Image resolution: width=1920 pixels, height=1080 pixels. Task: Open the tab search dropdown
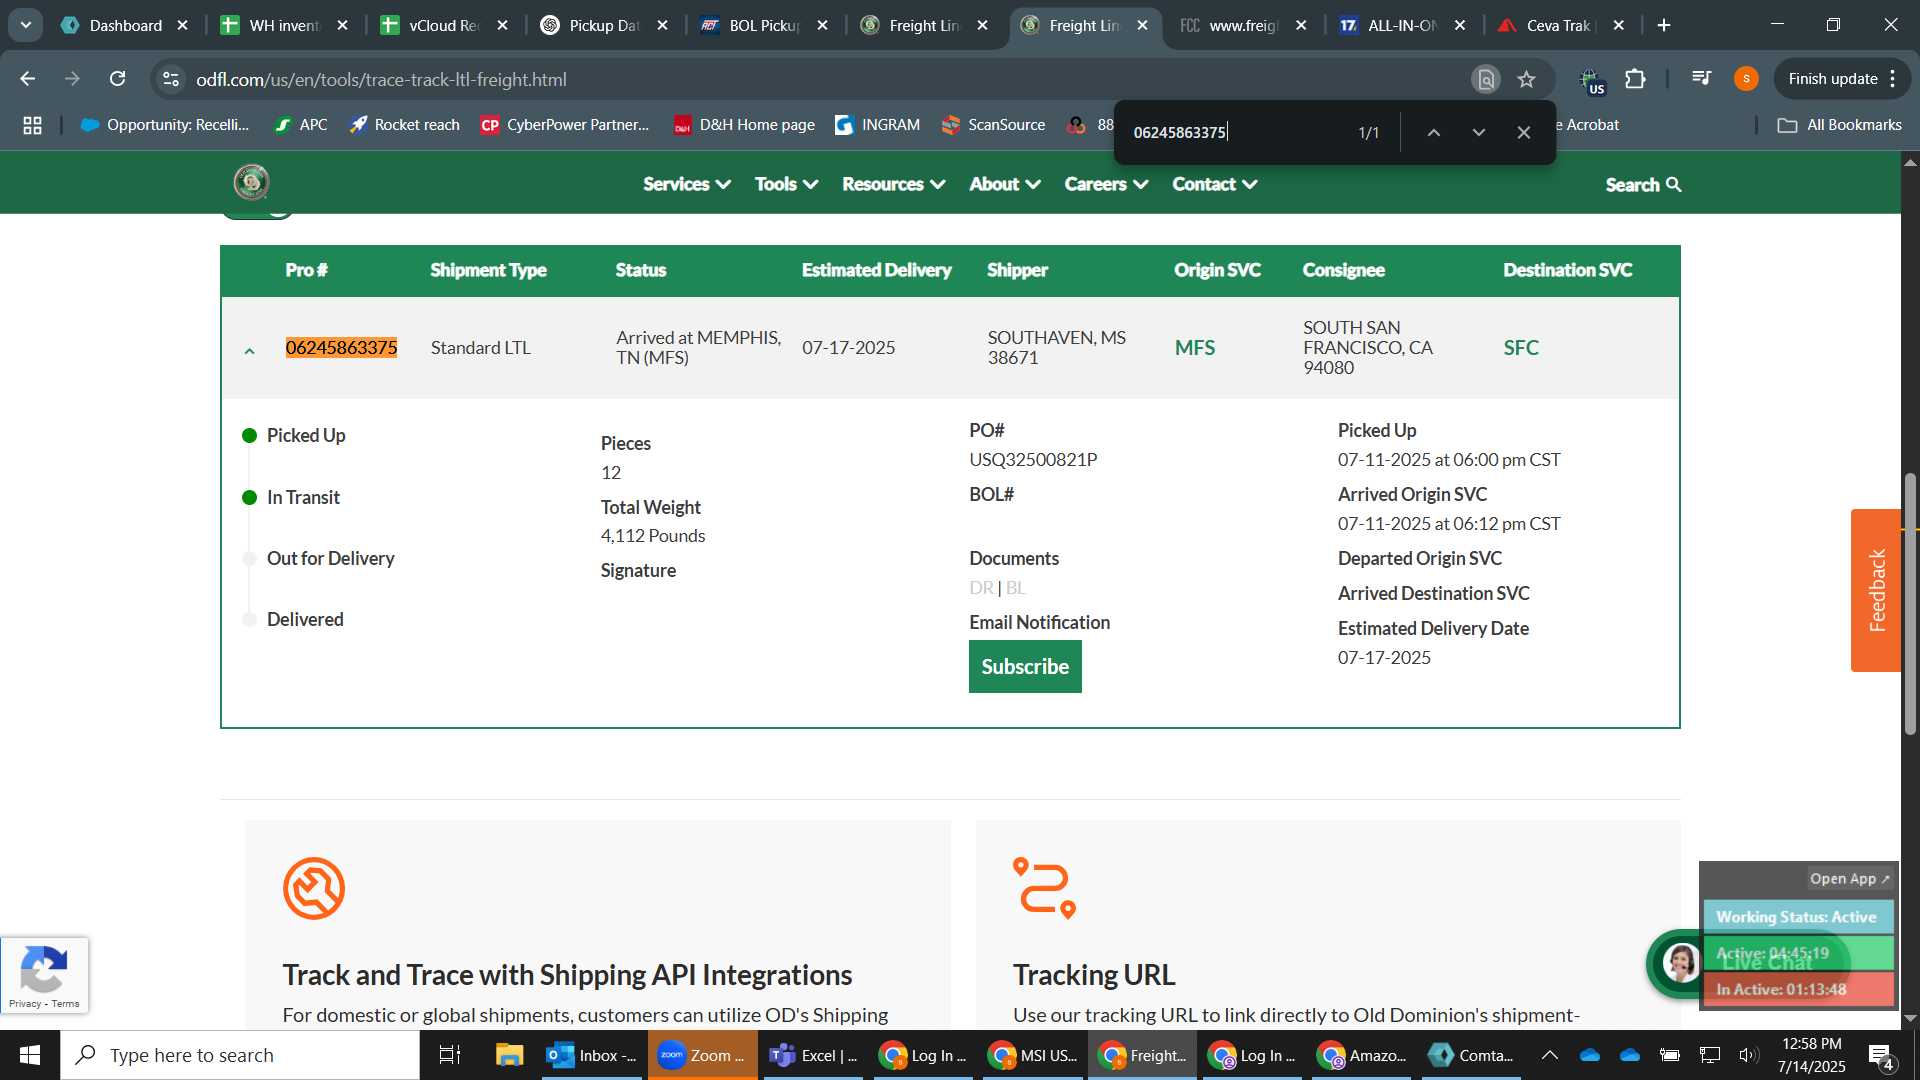coord(25,25)
